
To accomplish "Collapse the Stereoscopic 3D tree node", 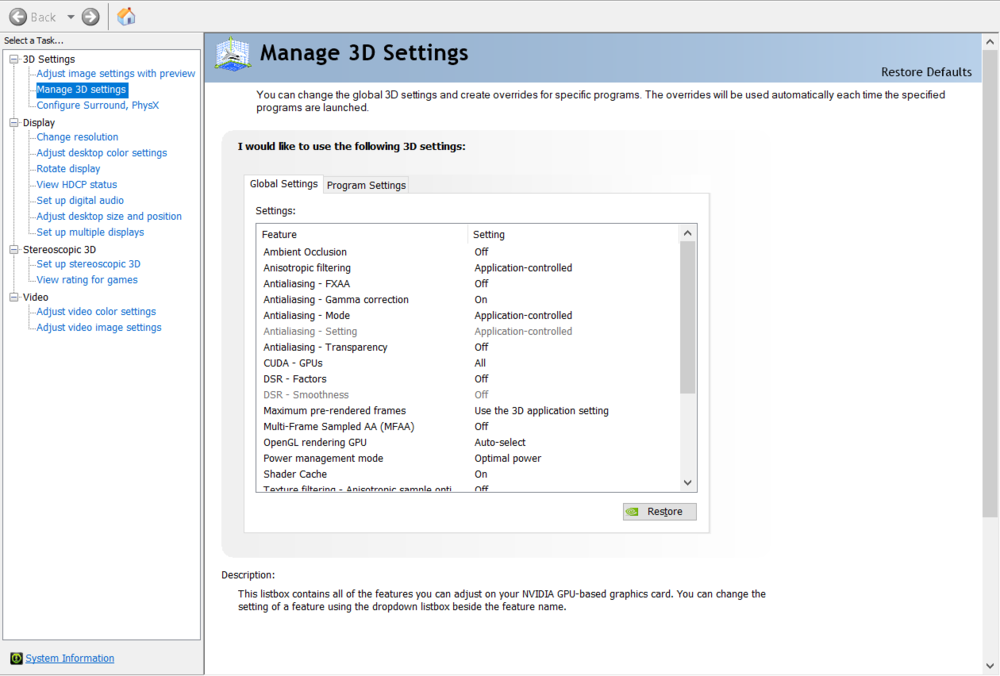I will 14,249.
